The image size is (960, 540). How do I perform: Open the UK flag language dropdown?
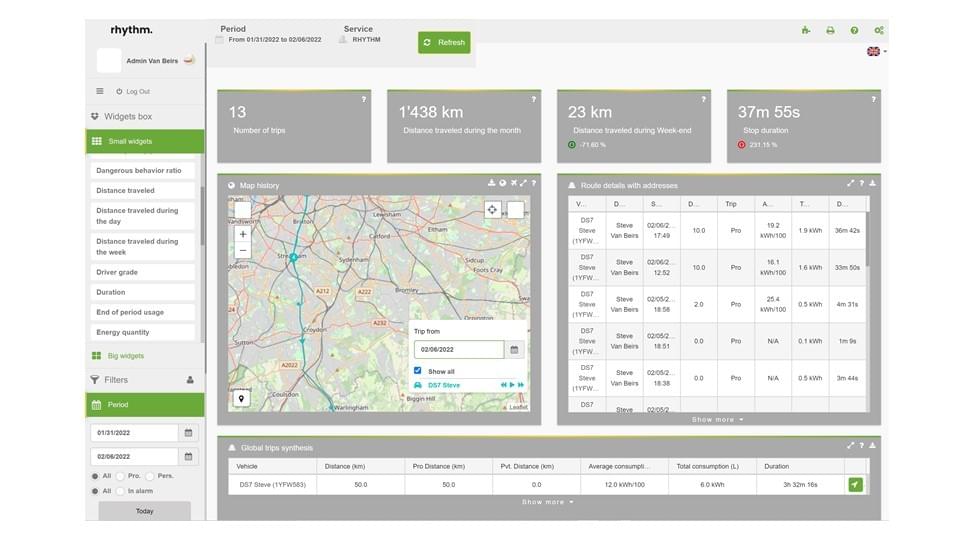coord(877,51)
